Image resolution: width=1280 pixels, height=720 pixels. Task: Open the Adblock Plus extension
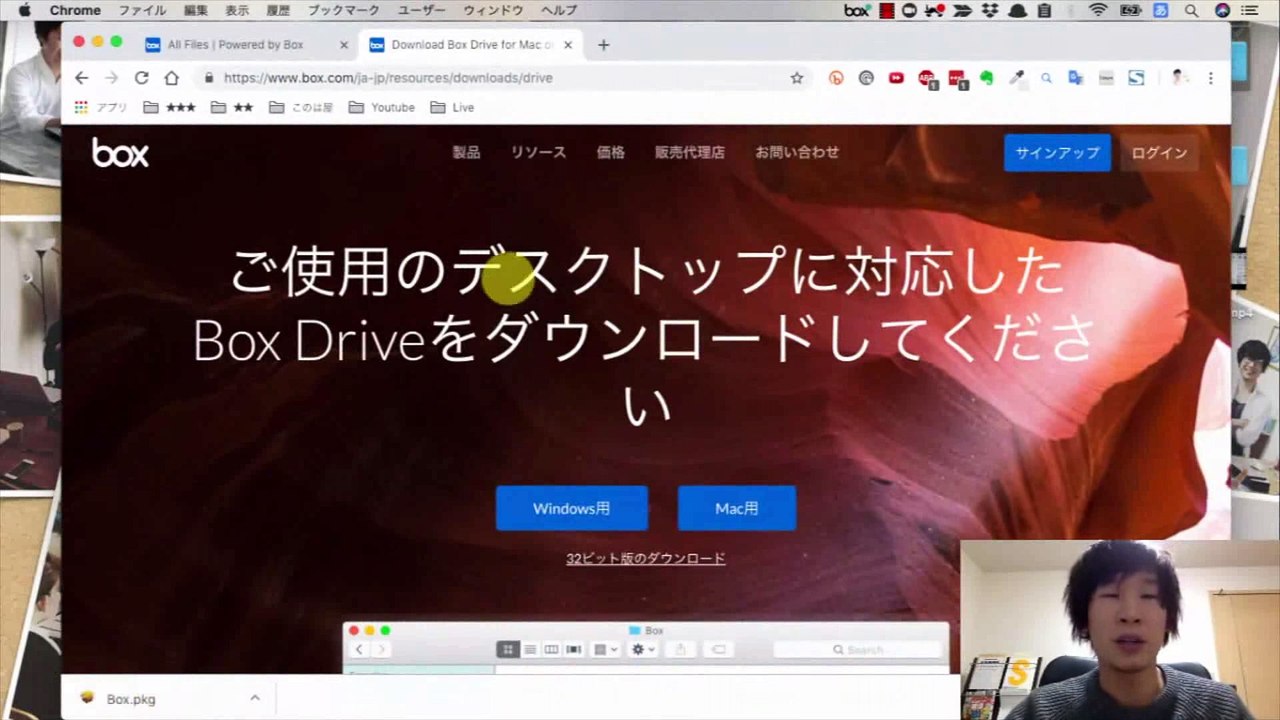927,78
